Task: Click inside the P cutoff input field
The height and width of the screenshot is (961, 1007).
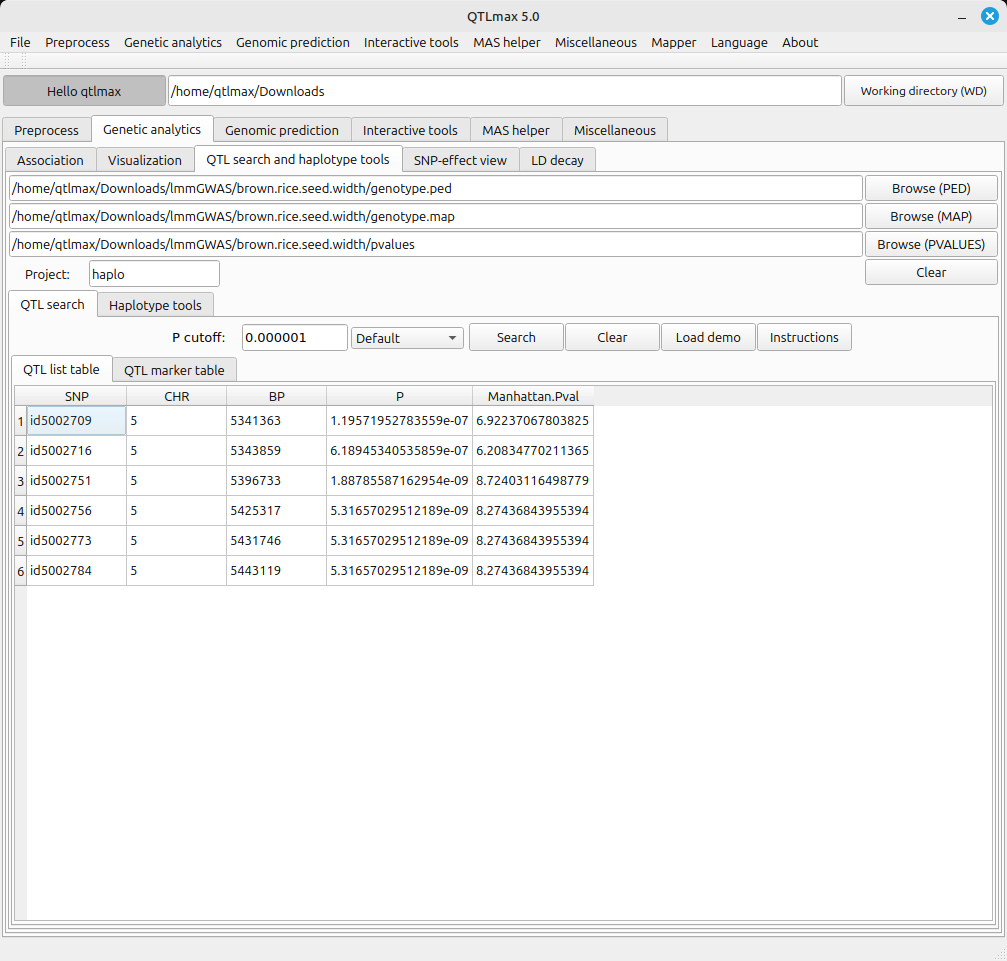Action: 294,338
